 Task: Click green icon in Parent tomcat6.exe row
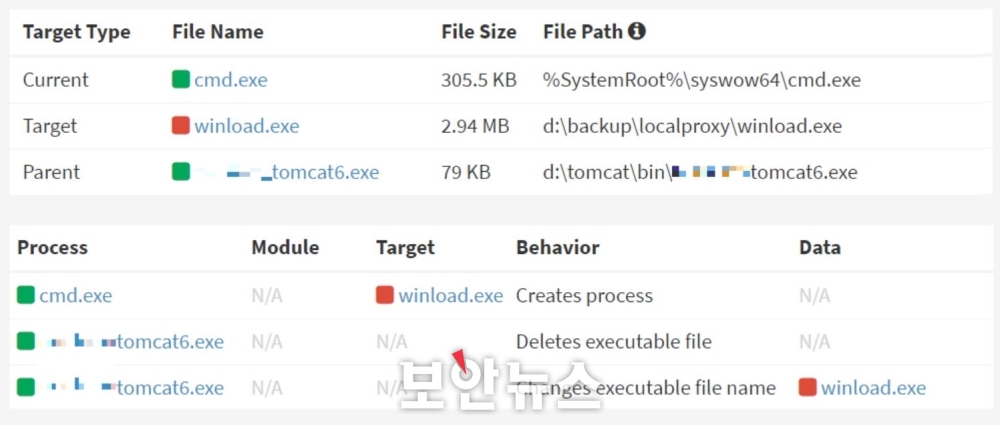click(181, 172)
